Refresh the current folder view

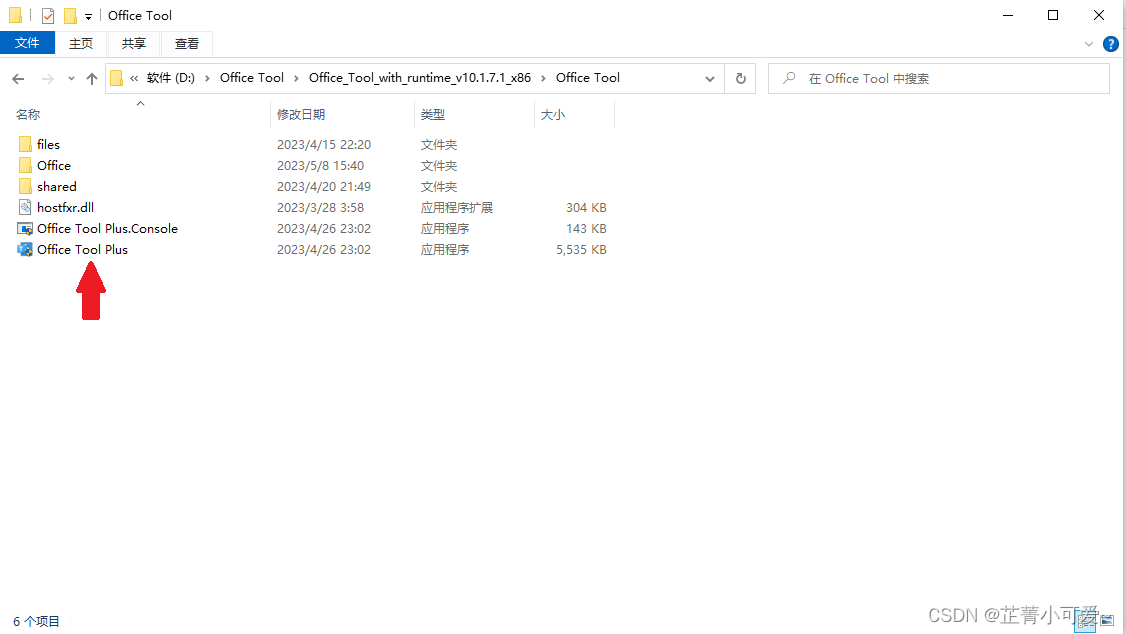740,79
